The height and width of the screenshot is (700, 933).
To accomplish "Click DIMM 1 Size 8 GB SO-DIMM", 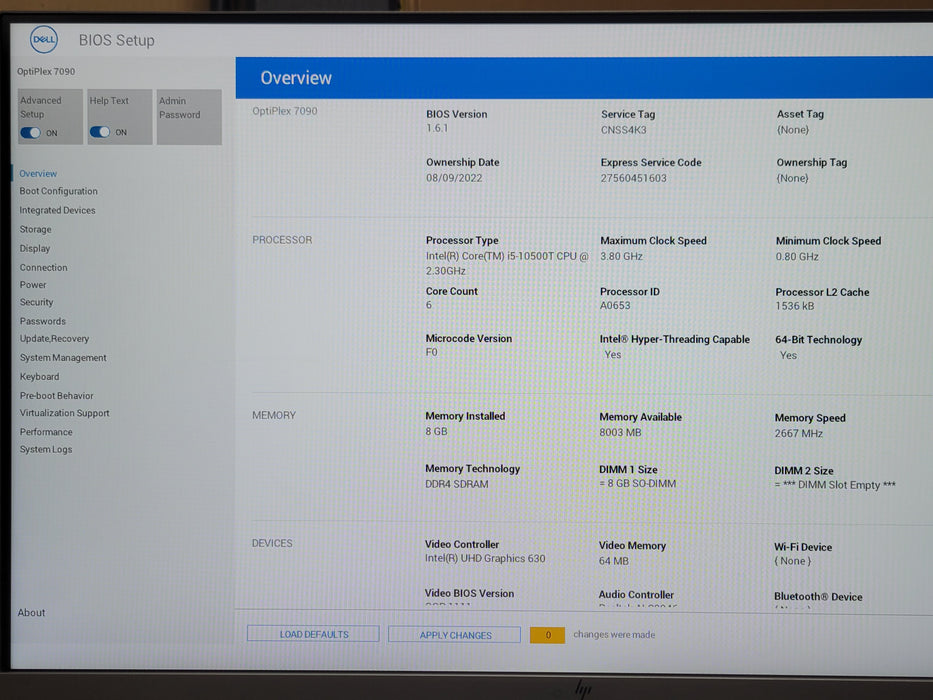I will point(637,484).
